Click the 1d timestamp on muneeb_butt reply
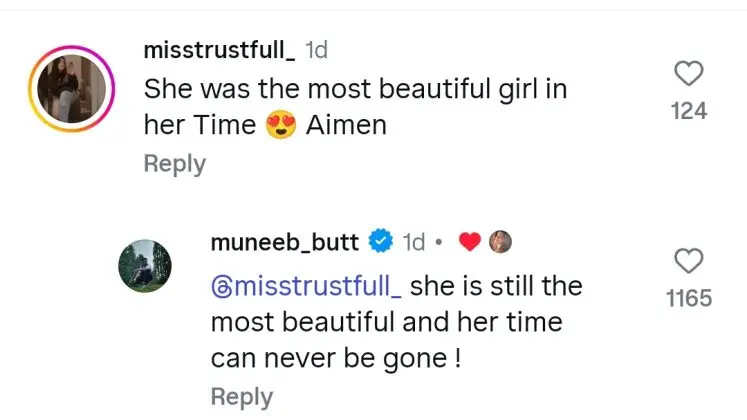The height and width of the screenshot is (420, 747). click(x=413, y=241)
